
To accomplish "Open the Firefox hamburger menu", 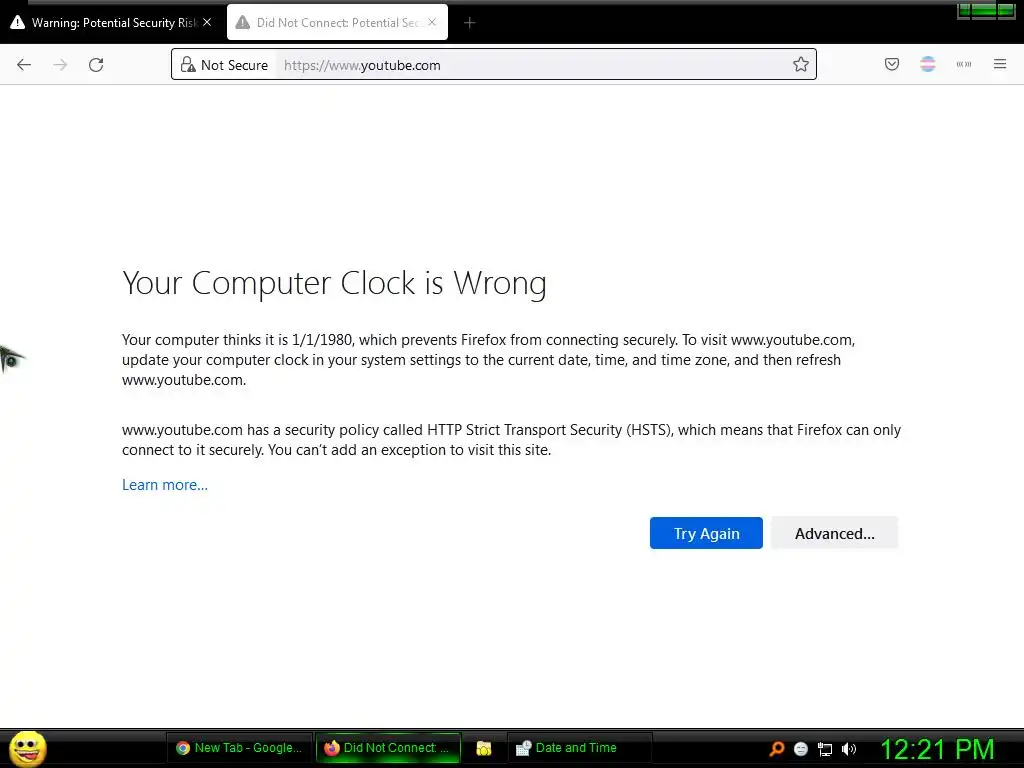I will coord(1000,64).
